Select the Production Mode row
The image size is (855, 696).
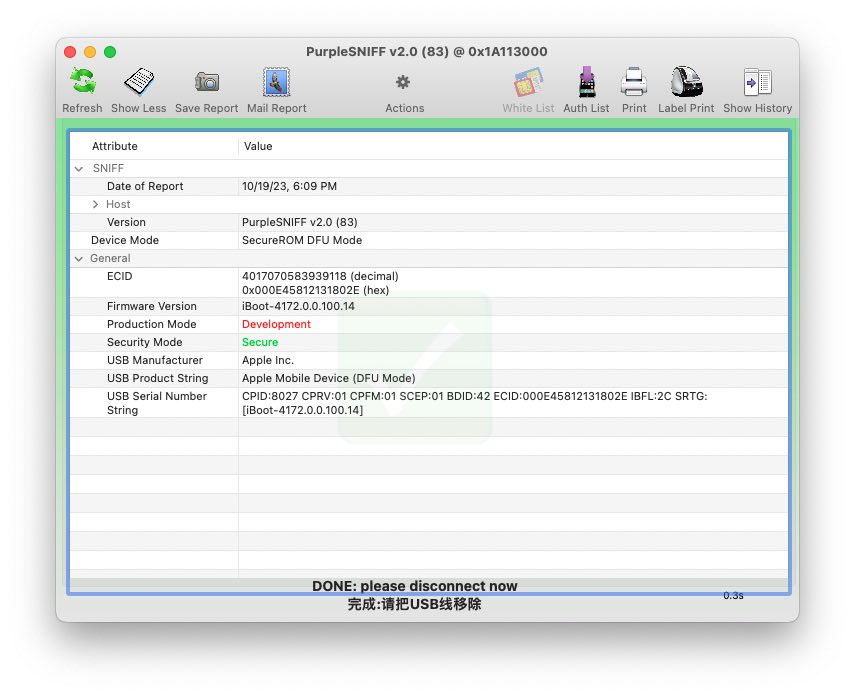coord(429,324)
